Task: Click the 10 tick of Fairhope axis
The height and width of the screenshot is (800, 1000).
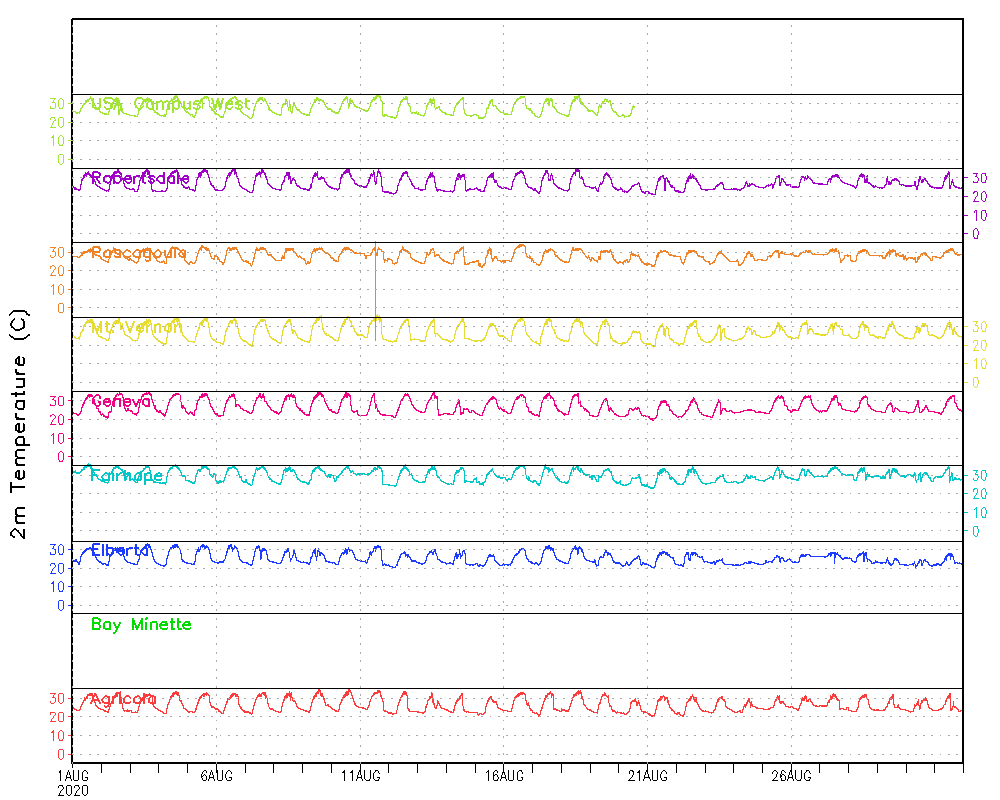Action: (980, 513)
